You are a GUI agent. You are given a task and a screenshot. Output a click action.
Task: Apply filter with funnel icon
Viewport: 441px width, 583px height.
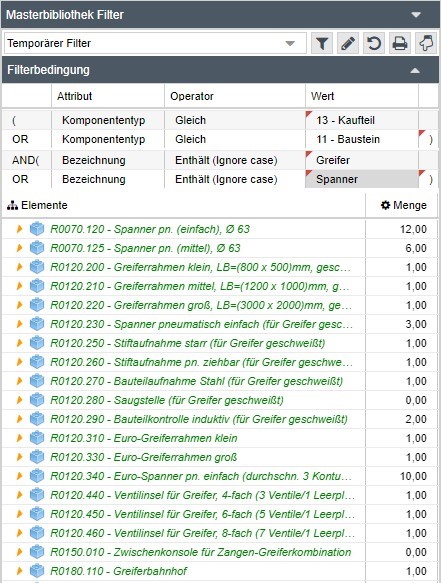(x=322, y=44)
